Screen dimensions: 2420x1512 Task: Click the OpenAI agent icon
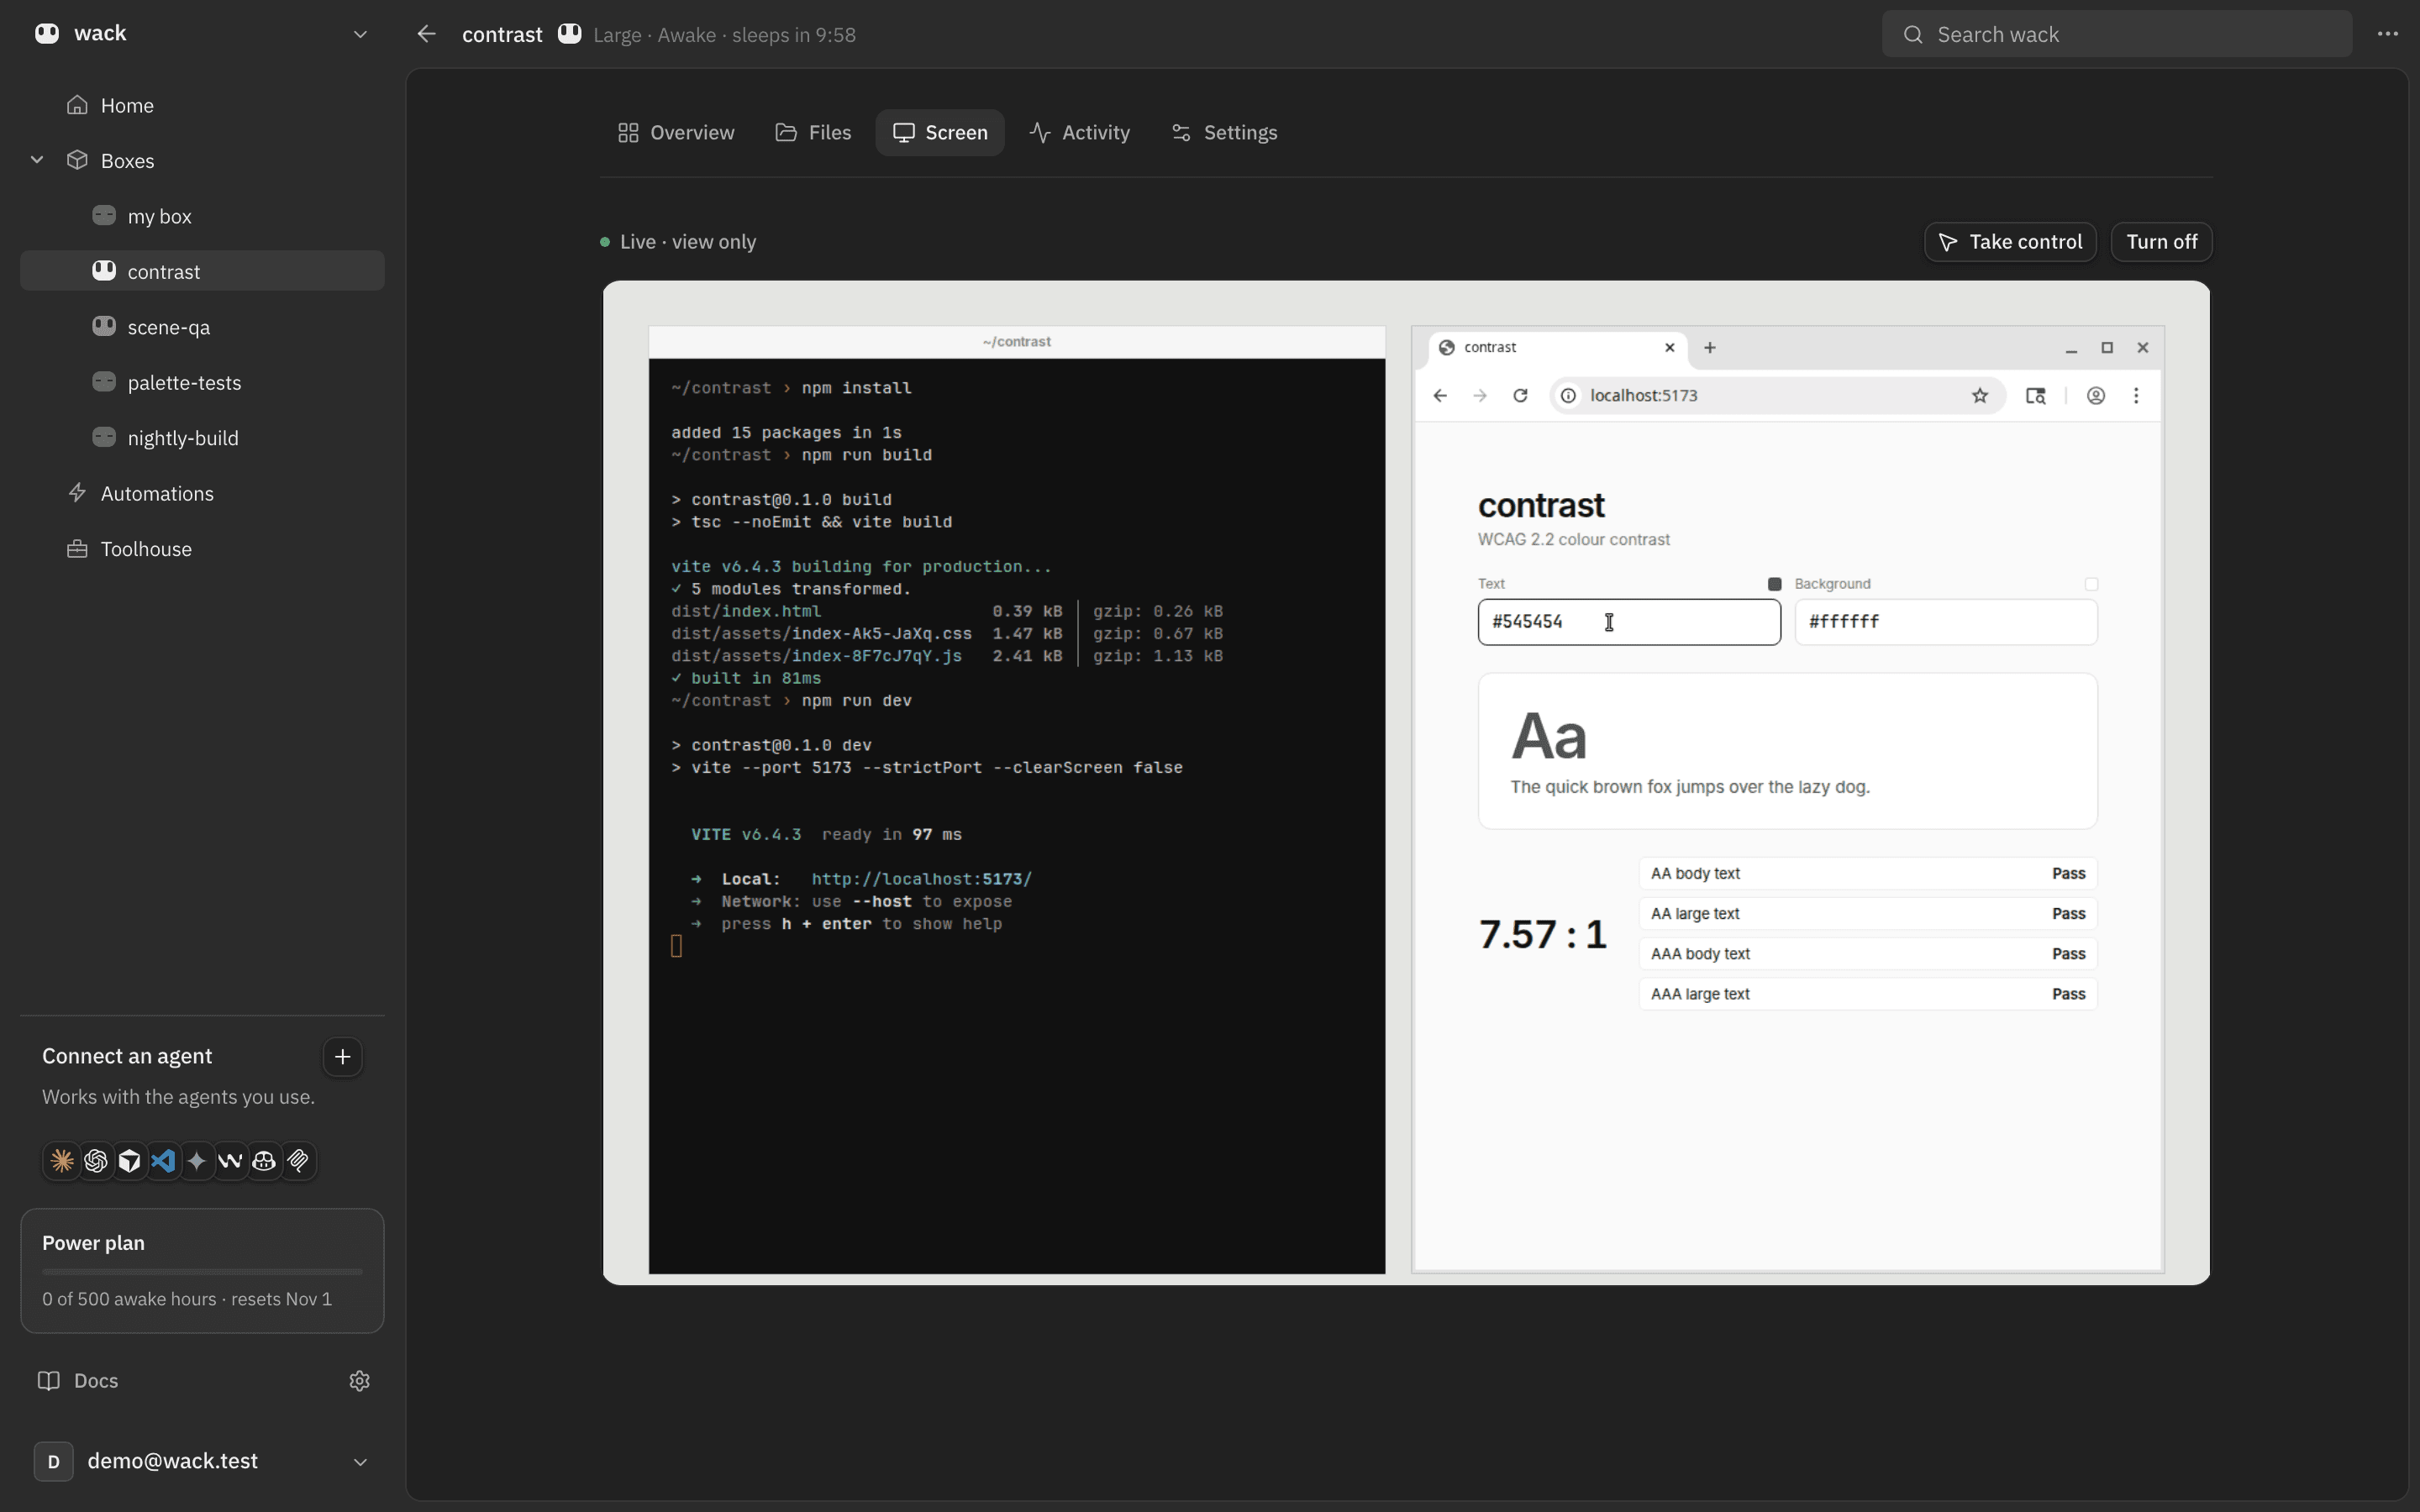coord(96,1161)
